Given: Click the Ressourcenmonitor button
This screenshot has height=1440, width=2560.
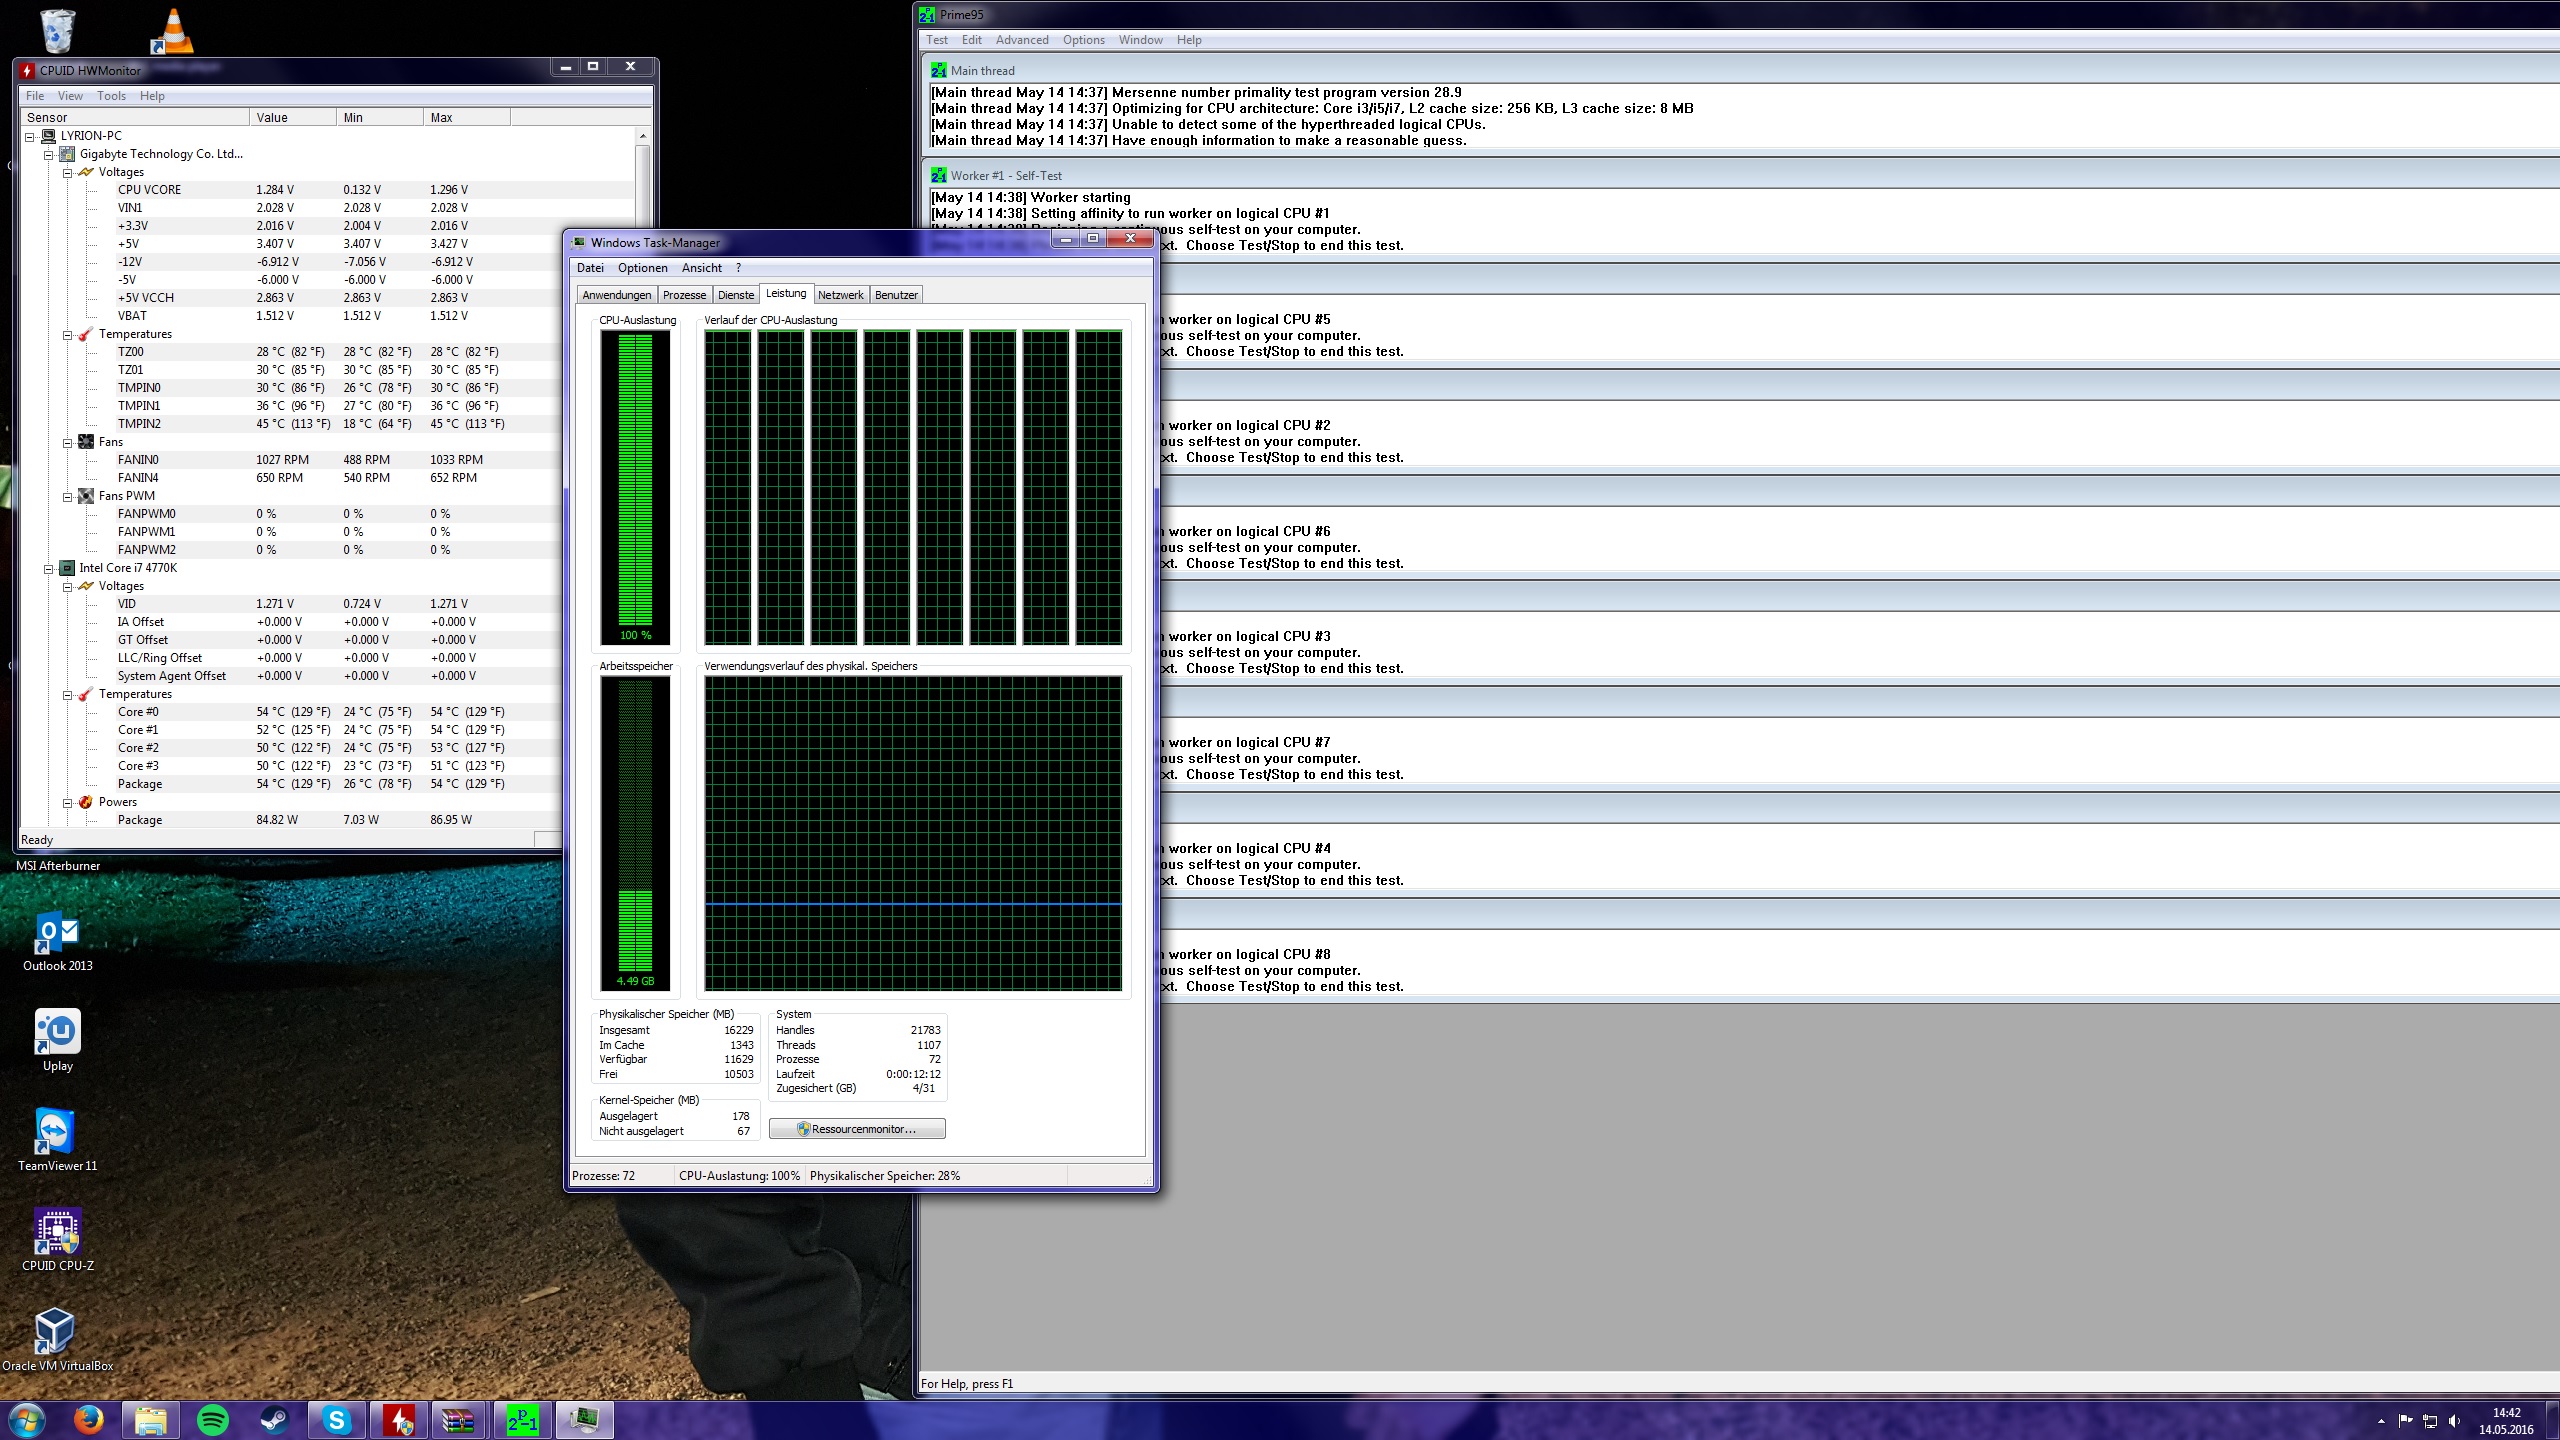Looking at the screenshot, I should click(857, 1129).
